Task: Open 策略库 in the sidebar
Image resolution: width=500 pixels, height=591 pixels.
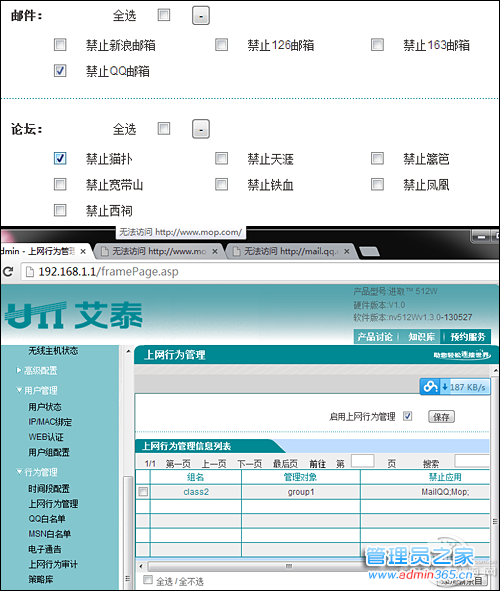Action: tap(41, 579)
